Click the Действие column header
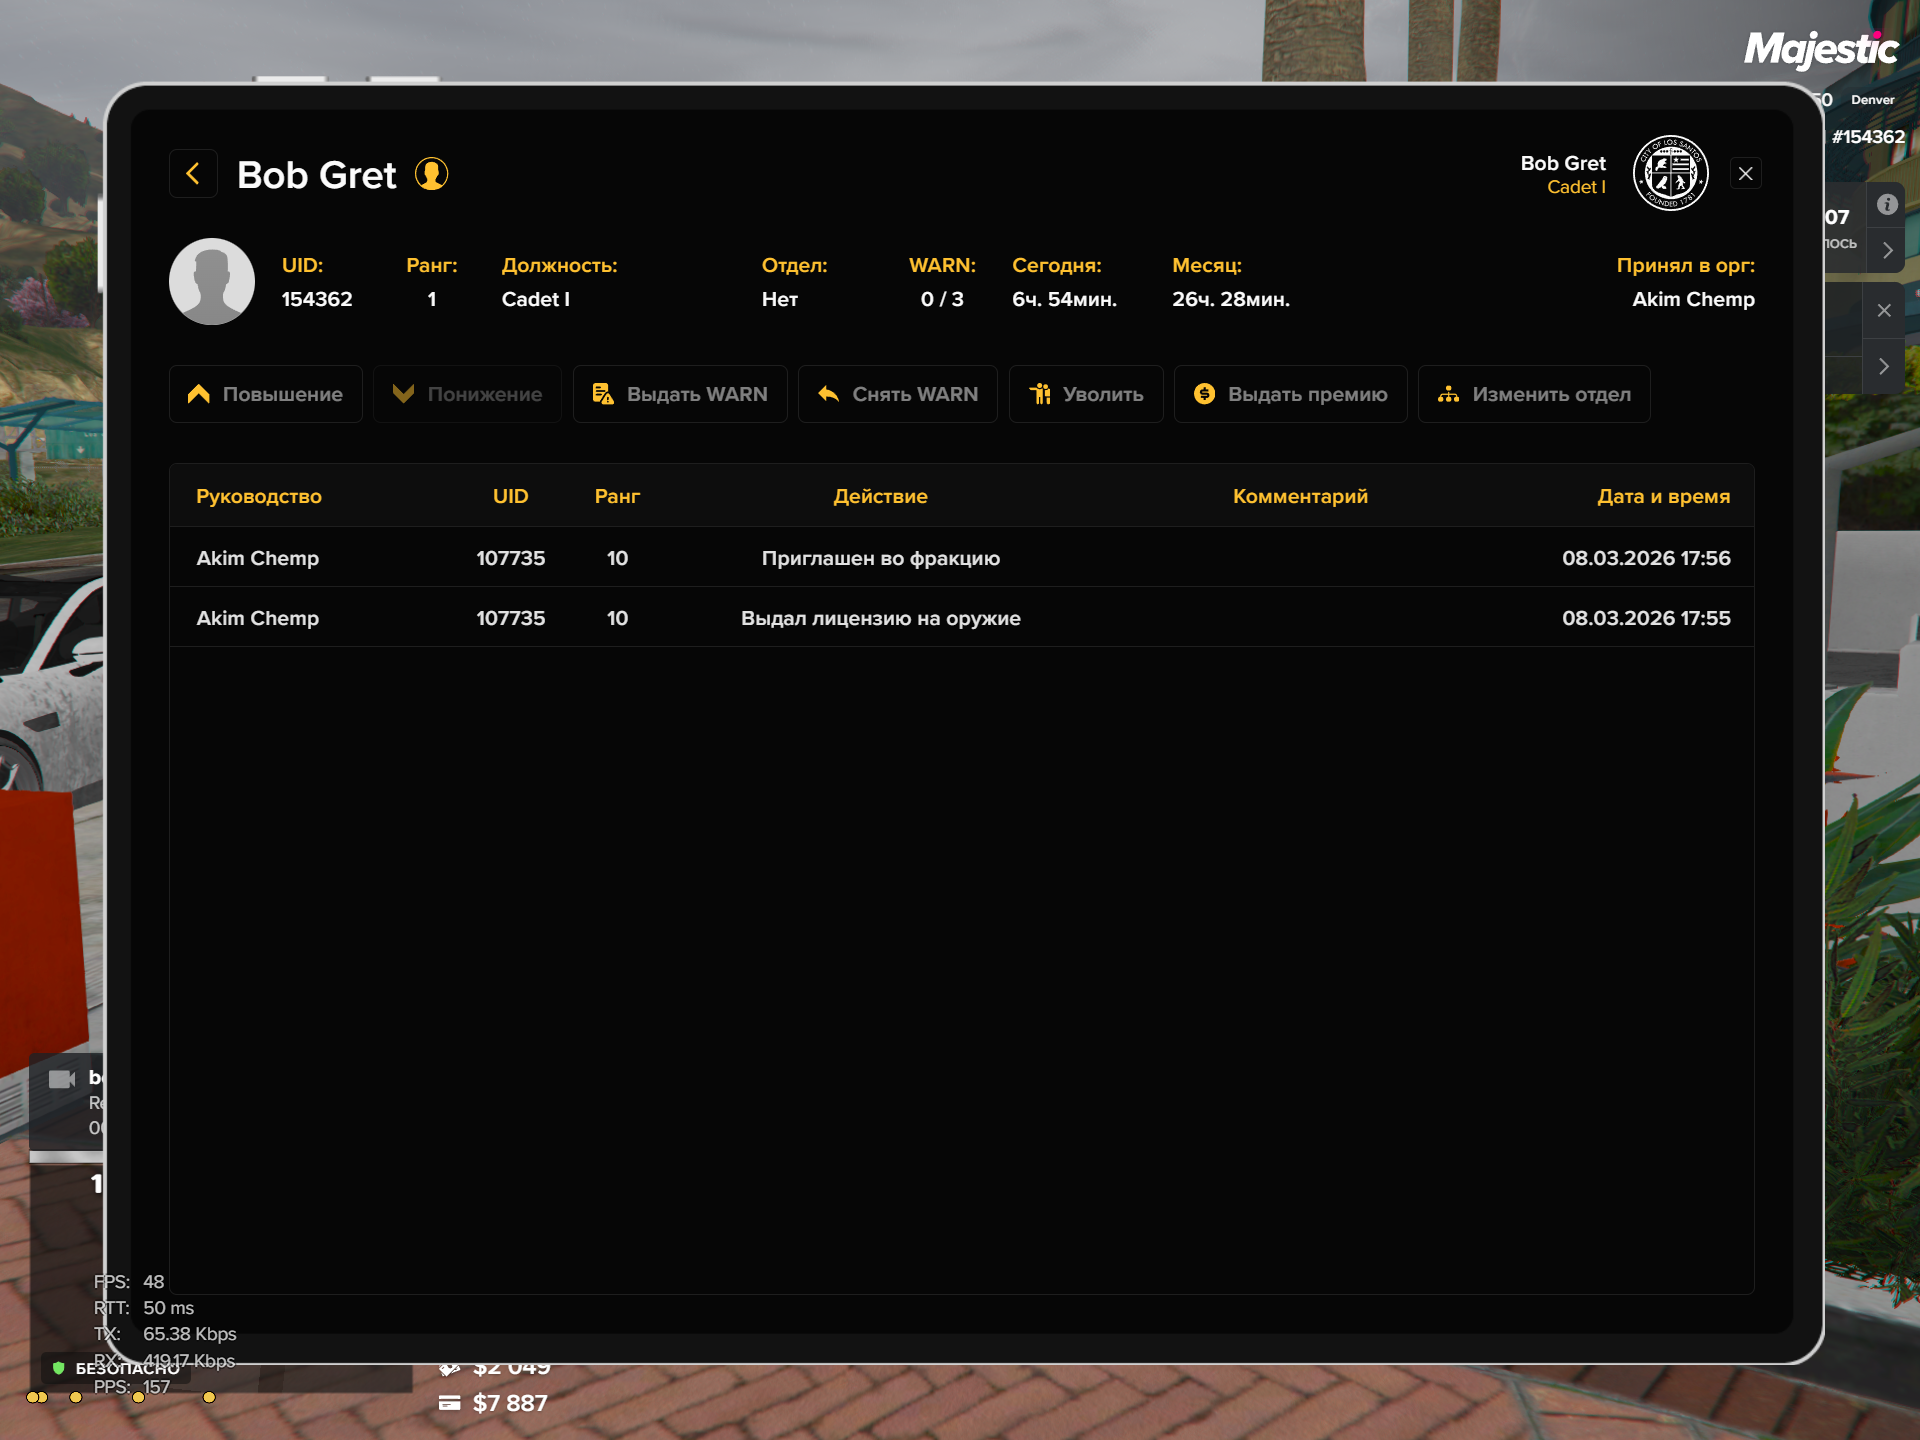This screenshot has height=1440, width=1920. point(880,496)
